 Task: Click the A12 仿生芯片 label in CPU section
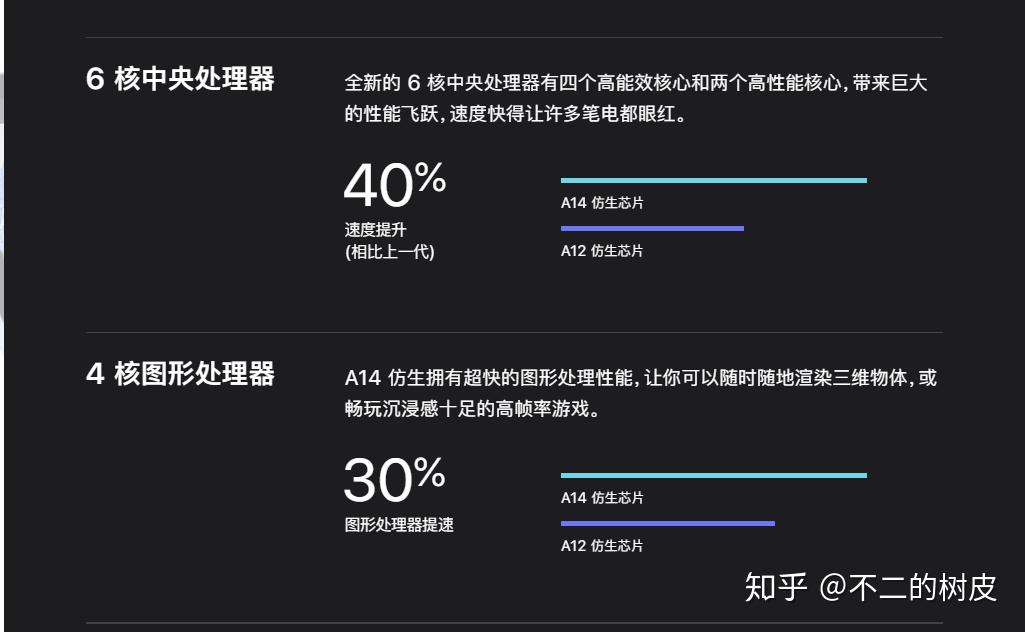click(x=601, y=251)
